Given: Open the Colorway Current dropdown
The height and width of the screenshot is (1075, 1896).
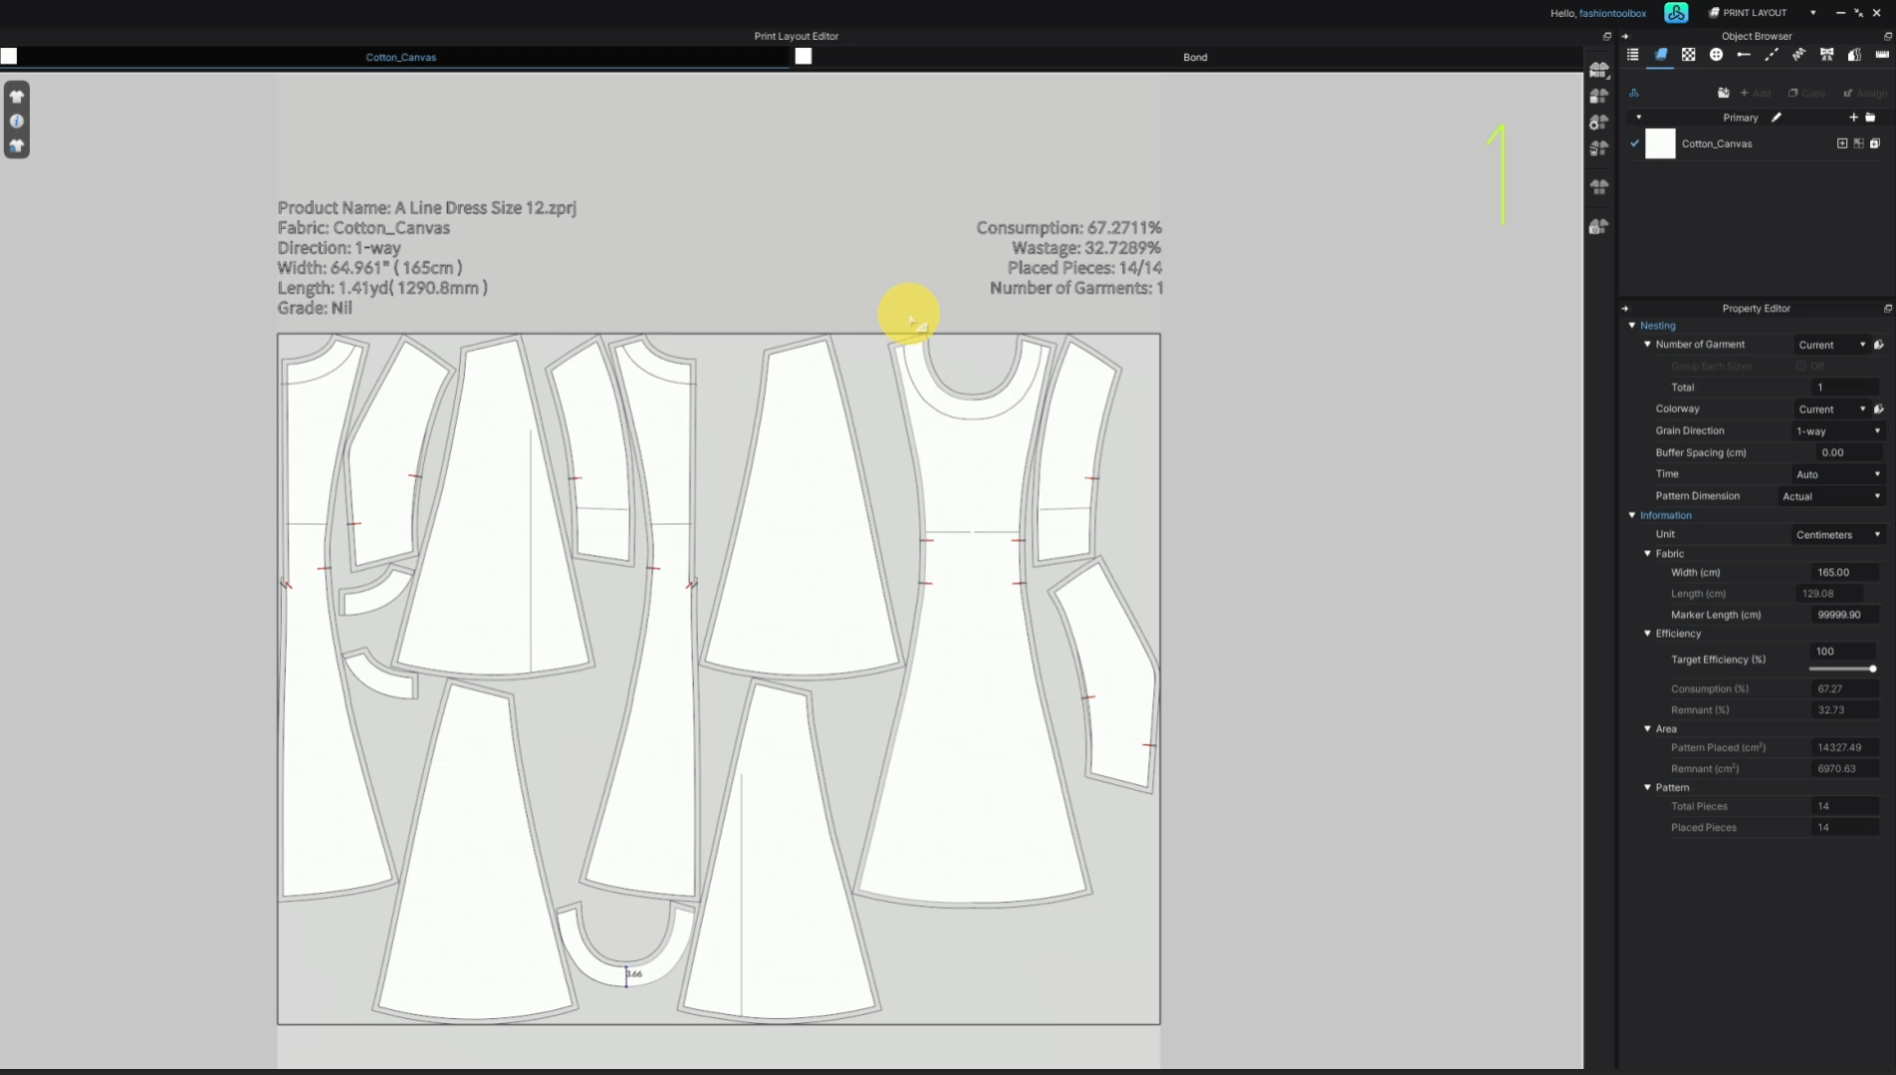Looking at the screenshot, I should [x=1832, y=409].
